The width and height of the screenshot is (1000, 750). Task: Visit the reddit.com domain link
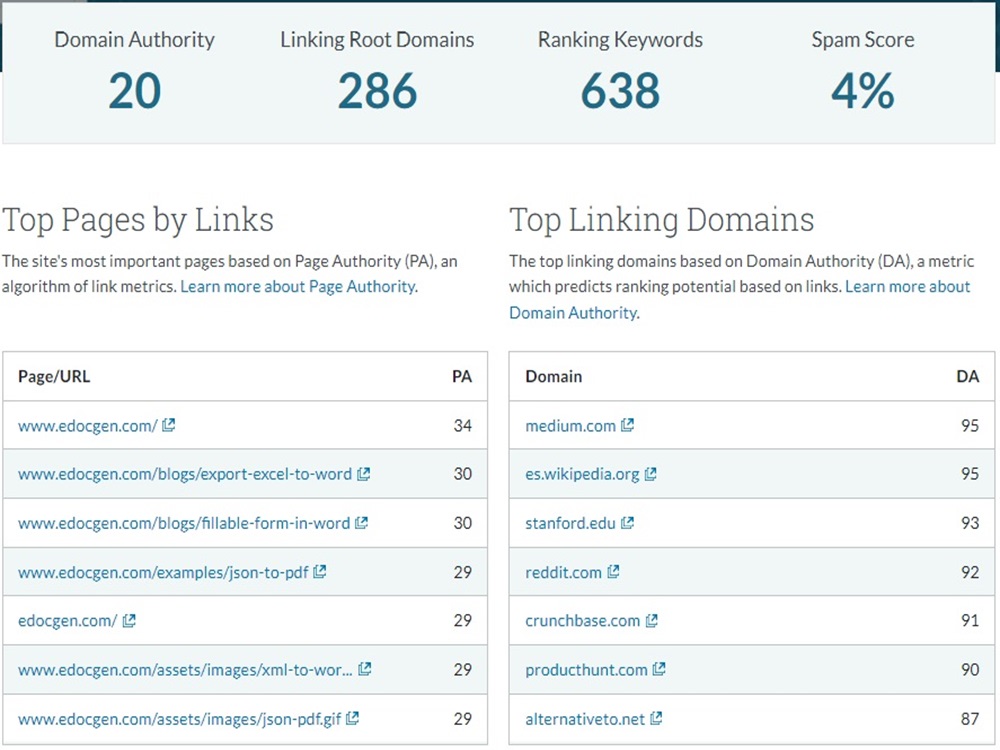[564, 572]
